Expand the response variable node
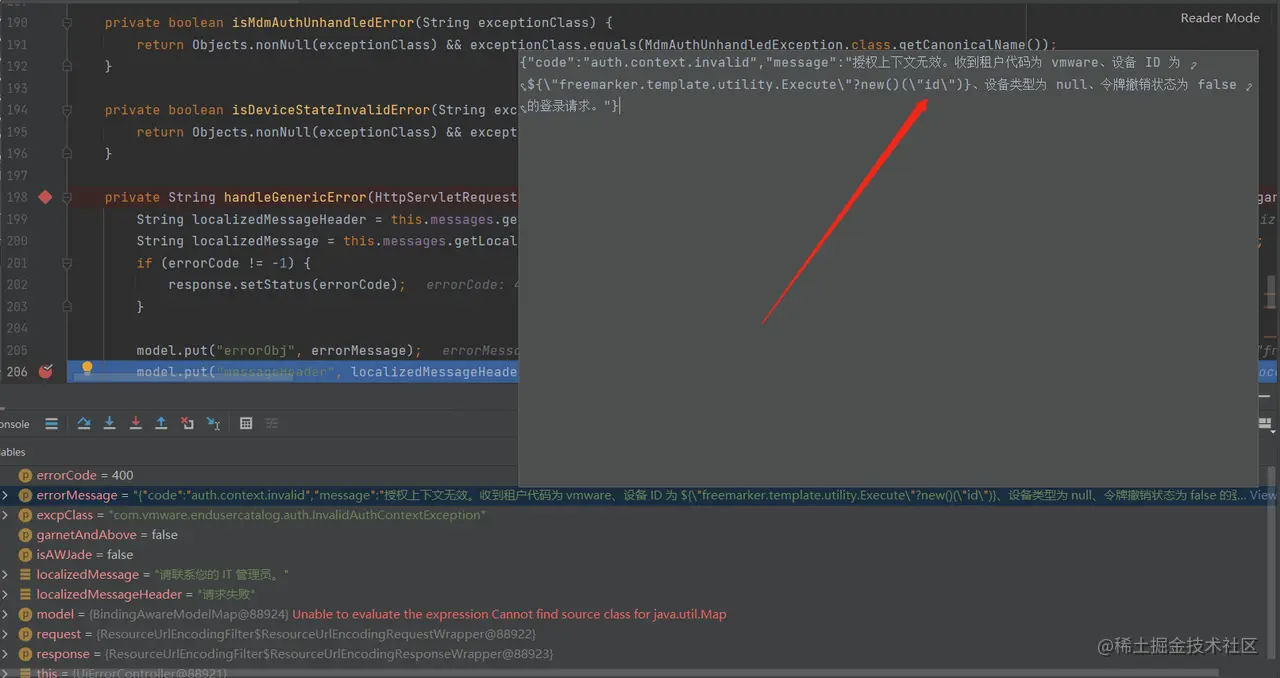This screenshot has width=1280, height=678. click(6, 654)
